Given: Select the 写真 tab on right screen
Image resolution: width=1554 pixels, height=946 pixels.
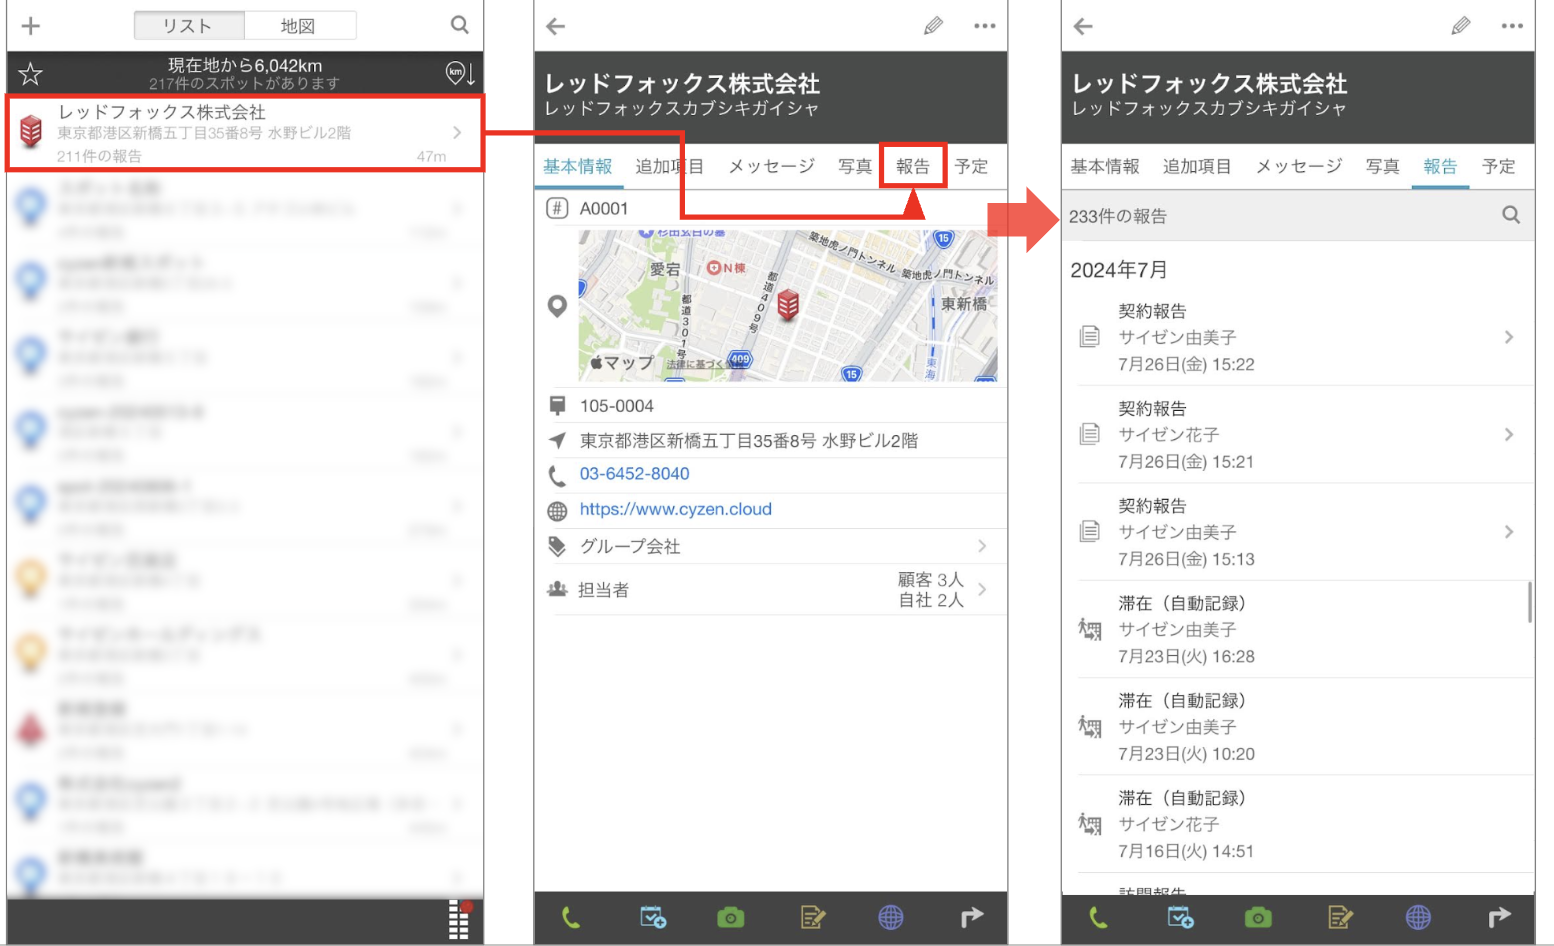Looking at the screenshot, I should tap(1383, 166).
